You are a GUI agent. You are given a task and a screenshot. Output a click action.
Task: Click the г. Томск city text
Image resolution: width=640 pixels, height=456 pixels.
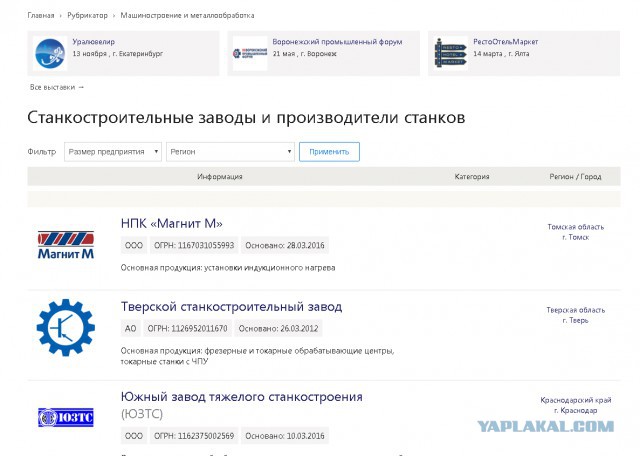pos(576,237)
